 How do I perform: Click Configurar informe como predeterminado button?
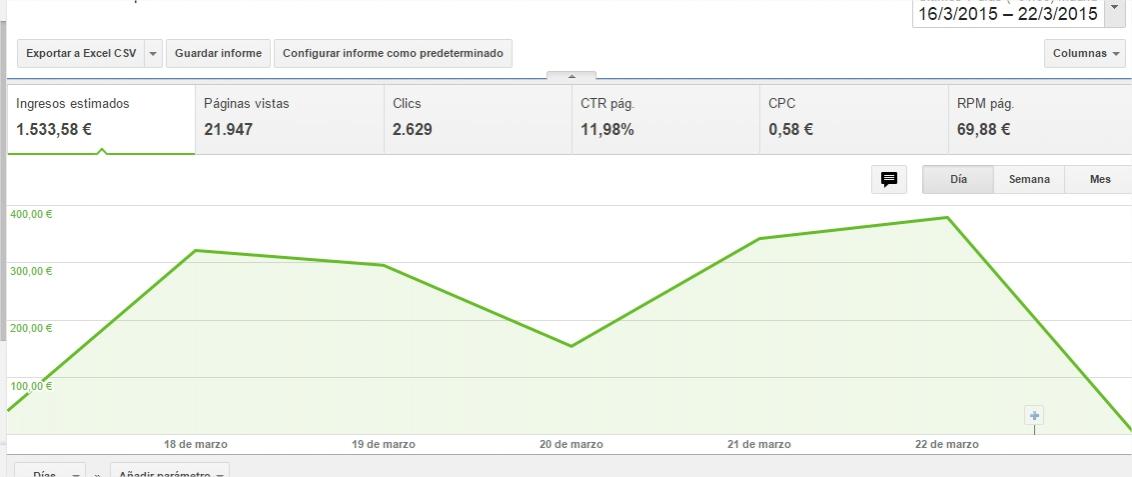tap(393, 54)
